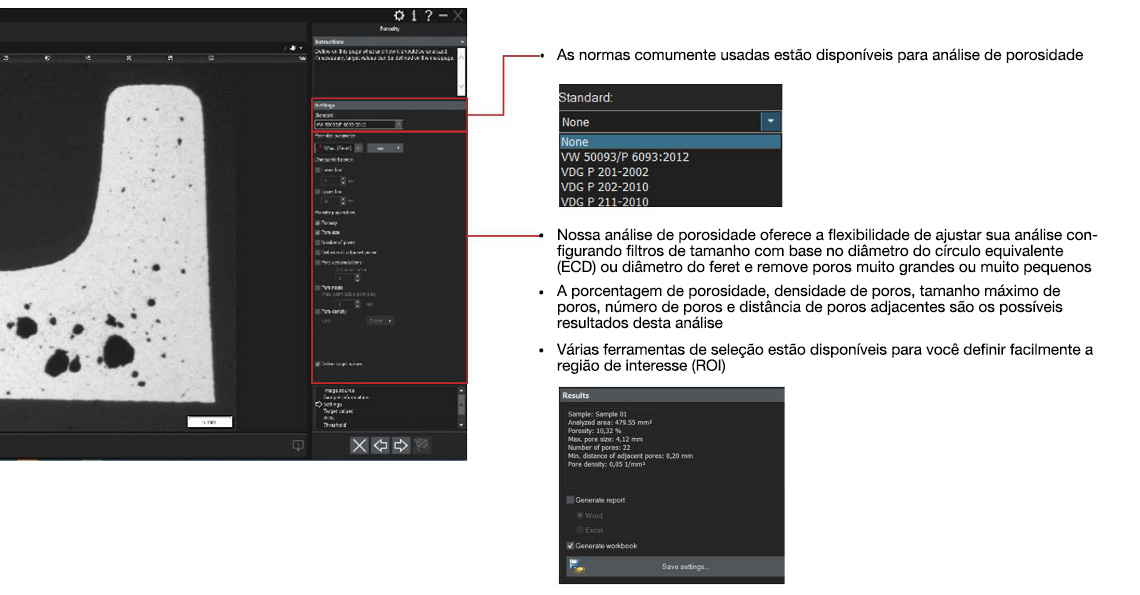Open settings via the gear icon
Screen dimensions: 1140x595
click(x=400, y=15)
